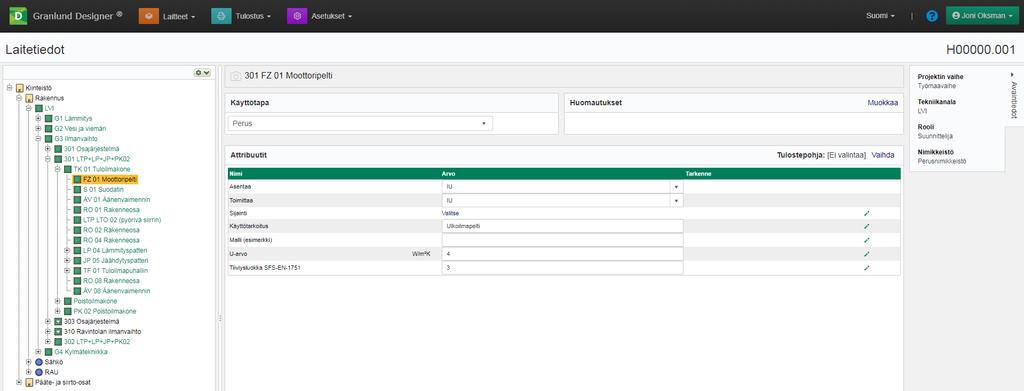Expand the 302 LTP+LP+JP+PK02 node
The height and width of the screenshot is (391, 1024).
point(48,341)
